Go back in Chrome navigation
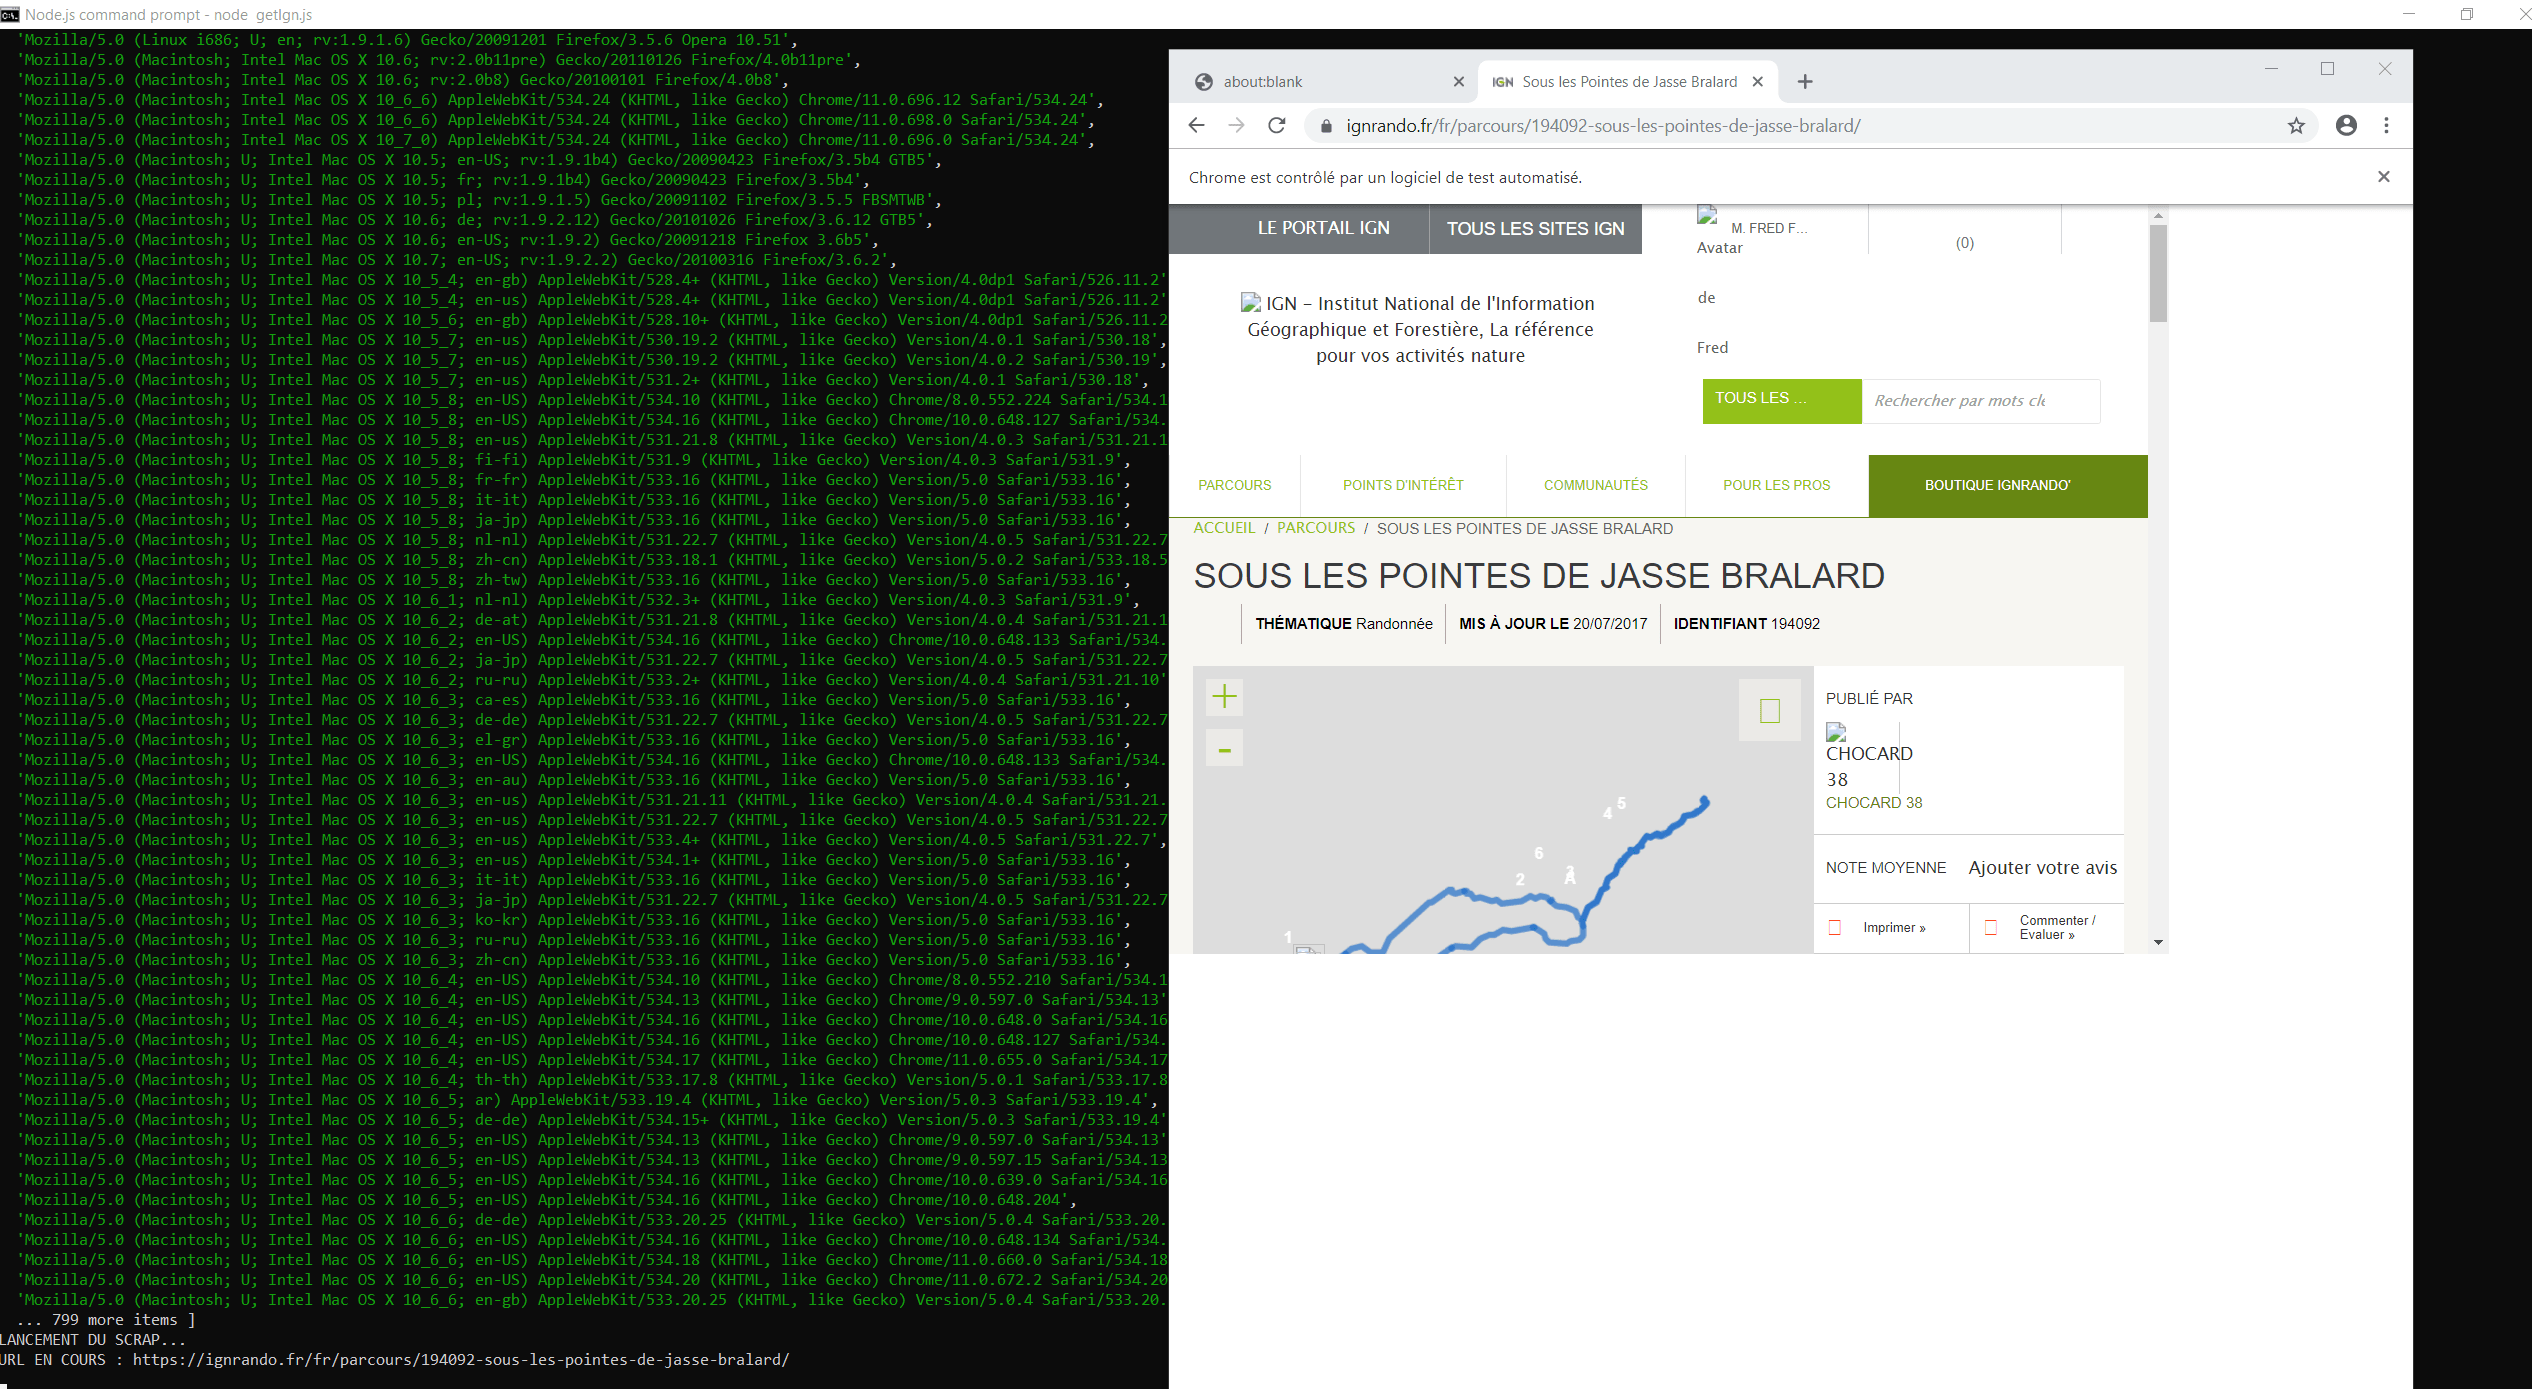 pyautogui.click(x=1197, y=125)
